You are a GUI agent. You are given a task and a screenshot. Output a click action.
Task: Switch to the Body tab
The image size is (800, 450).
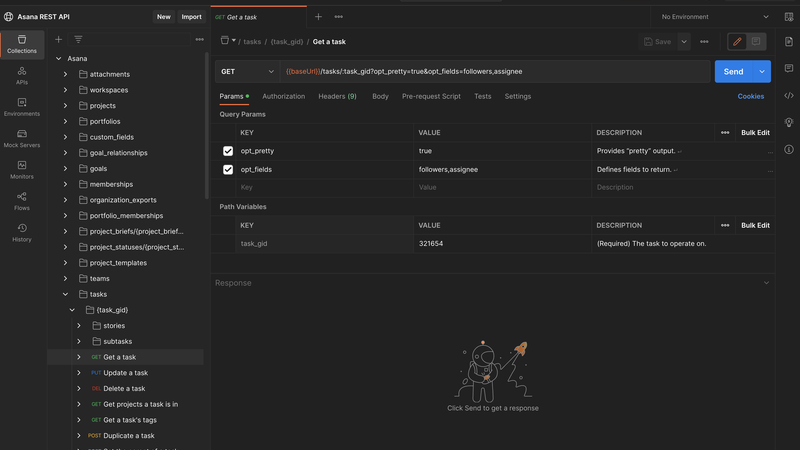pyautogui.click(x=380, y=96)
